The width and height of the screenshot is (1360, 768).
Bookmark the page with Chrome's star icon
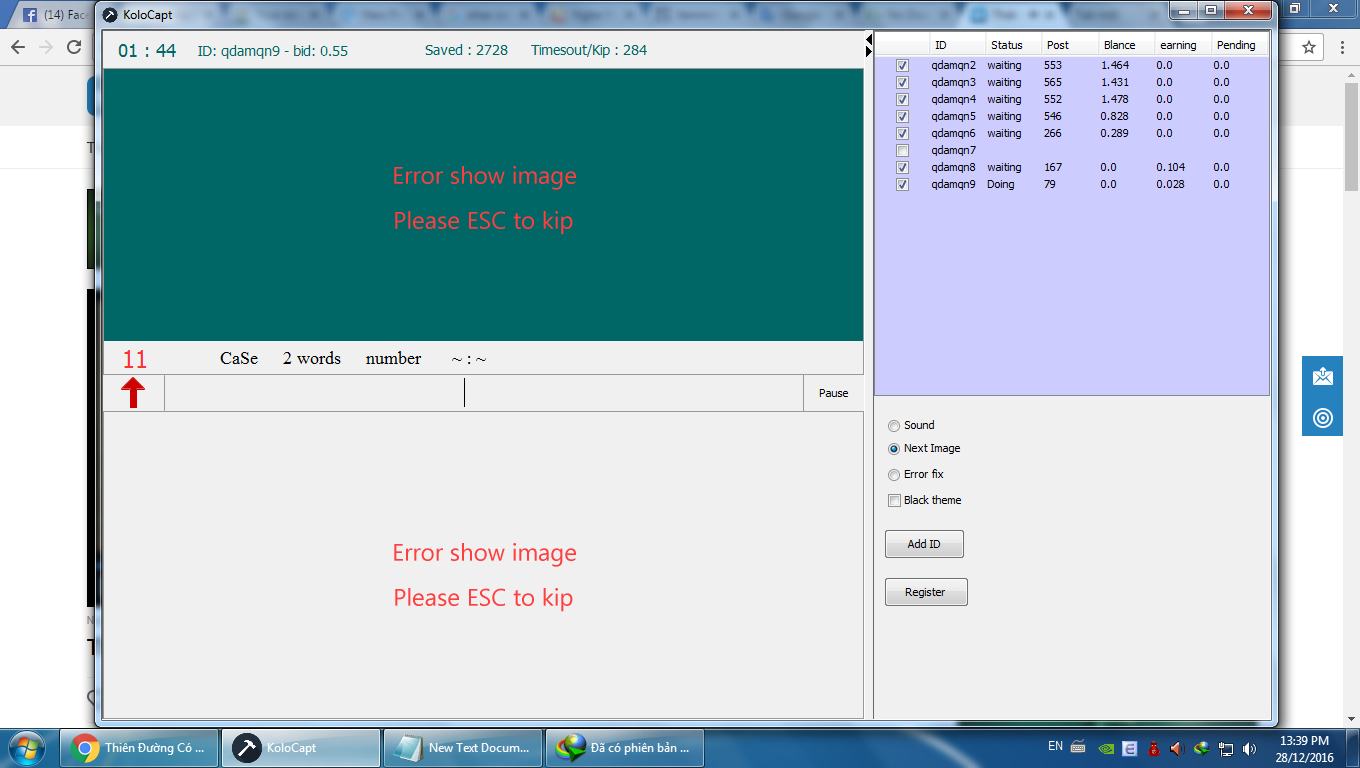tap(1308, 47)
